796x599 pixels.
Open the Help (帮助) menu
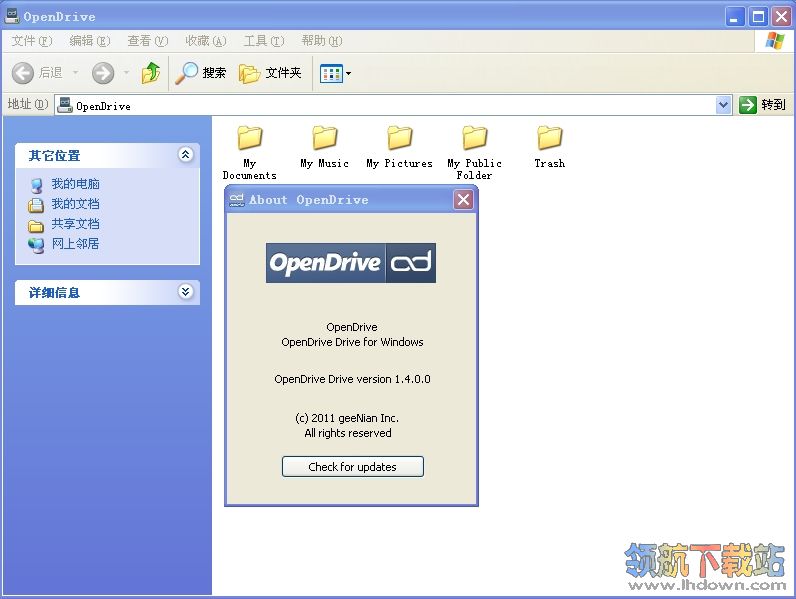coord(322,41)
